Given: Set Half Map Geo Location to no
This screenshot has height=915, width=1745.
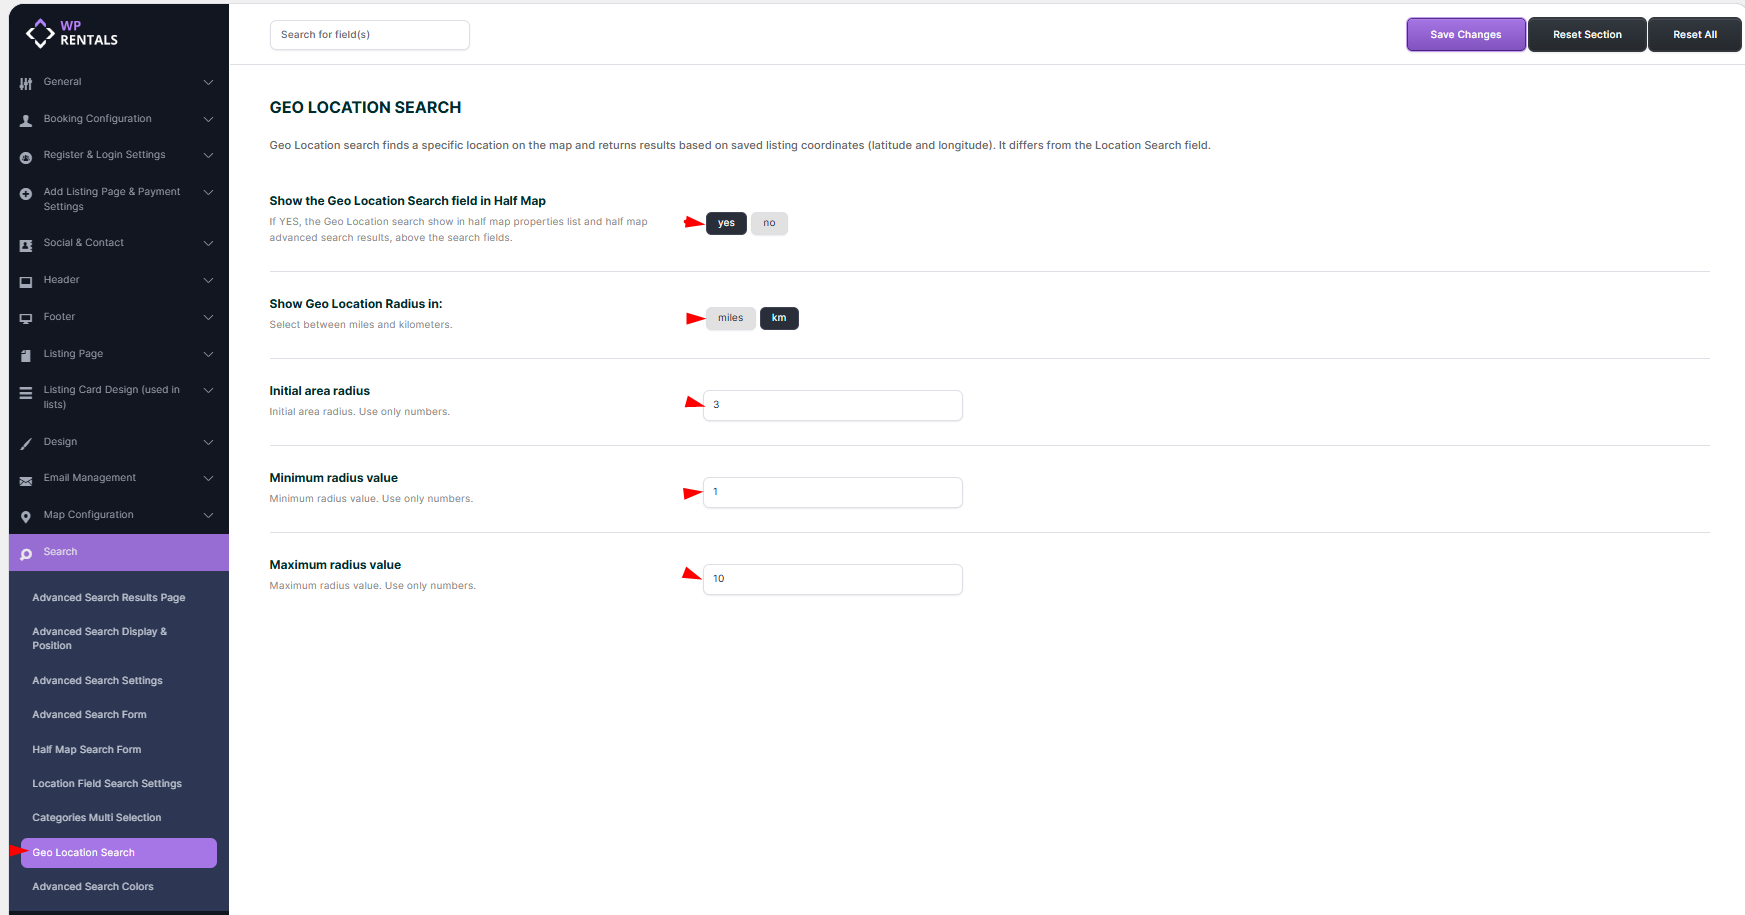Looking at the screenshot, I should (769, 223).
